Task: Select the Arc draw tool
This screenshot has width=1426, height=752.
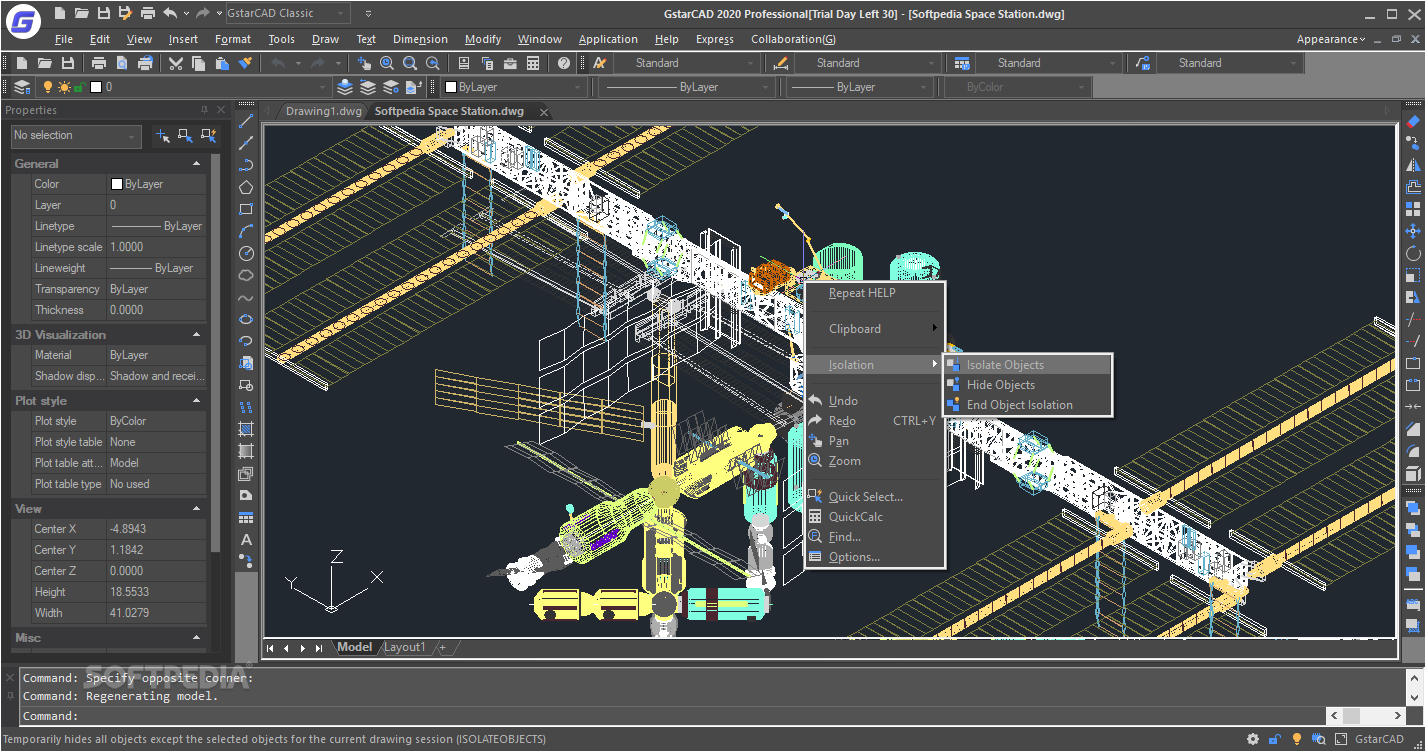Action: coord(246,231)
